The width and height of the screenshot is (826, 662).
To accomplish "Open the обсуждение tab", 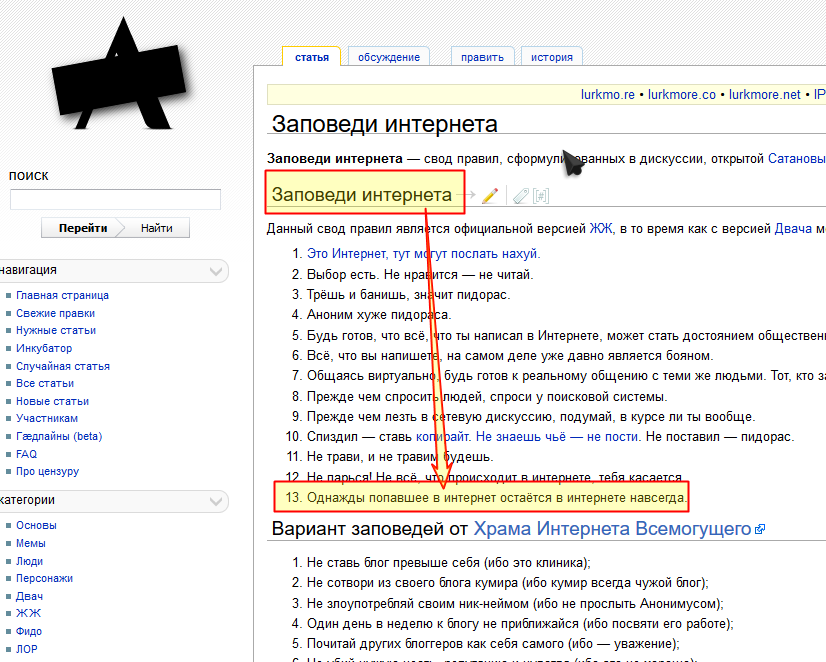I will coord(389,57).
